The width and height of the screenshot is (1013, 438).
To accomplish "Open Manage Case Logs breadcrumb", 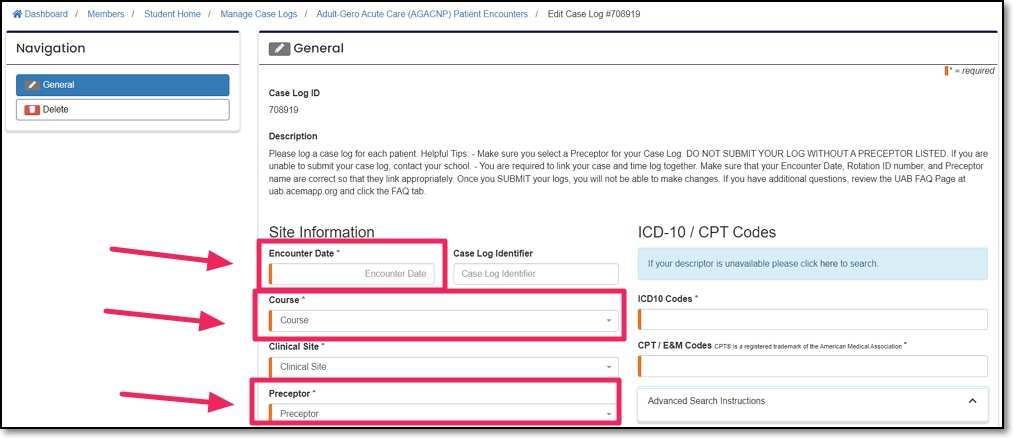I will [259, 14].
